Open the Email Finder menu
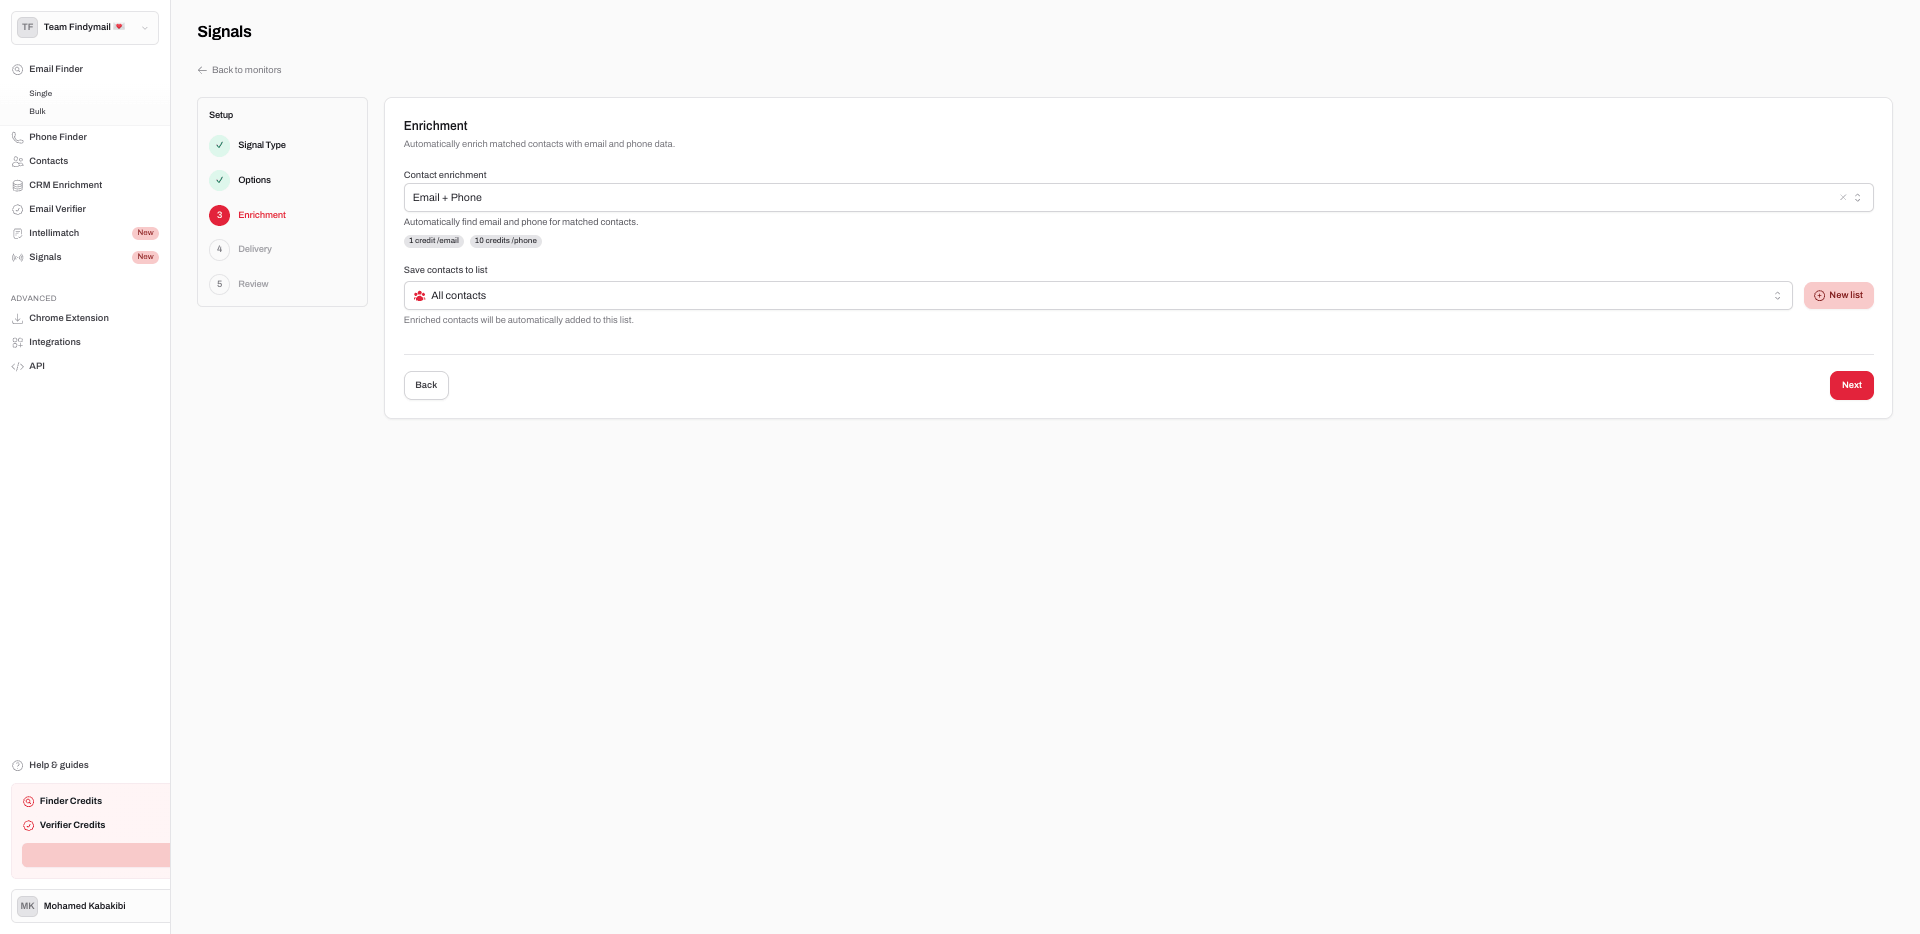The height and width of the screenshot is (934, 1920). click(x=56, y=69)
